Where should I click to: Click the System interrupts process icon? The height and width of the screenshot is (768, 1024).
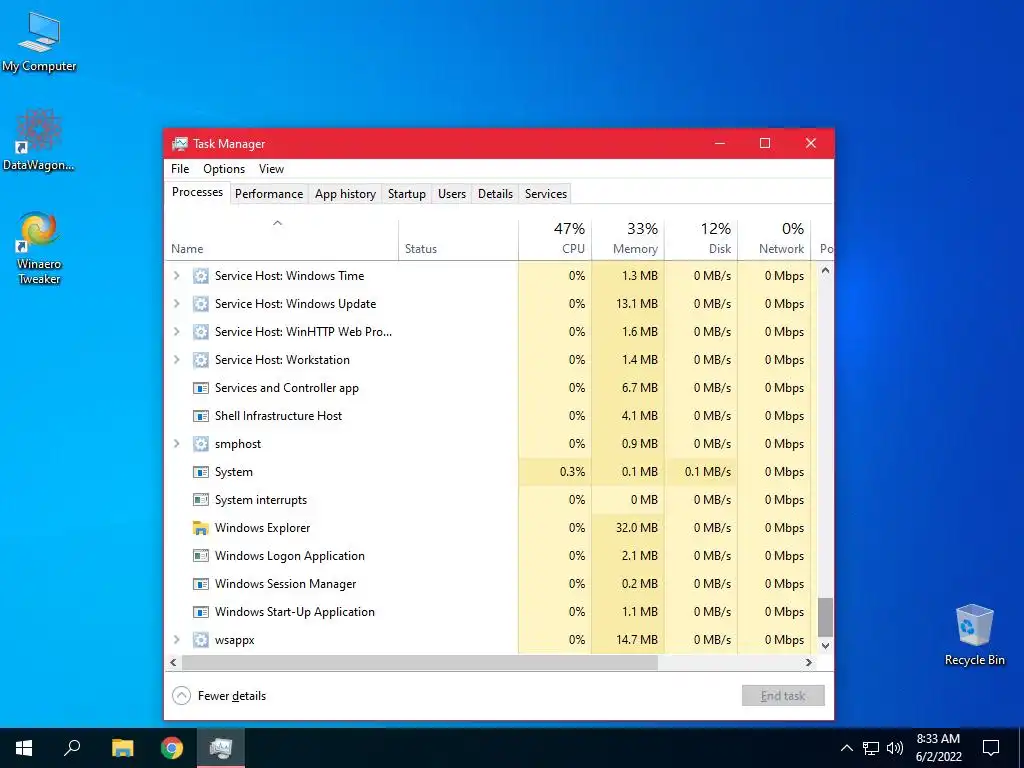200,500
